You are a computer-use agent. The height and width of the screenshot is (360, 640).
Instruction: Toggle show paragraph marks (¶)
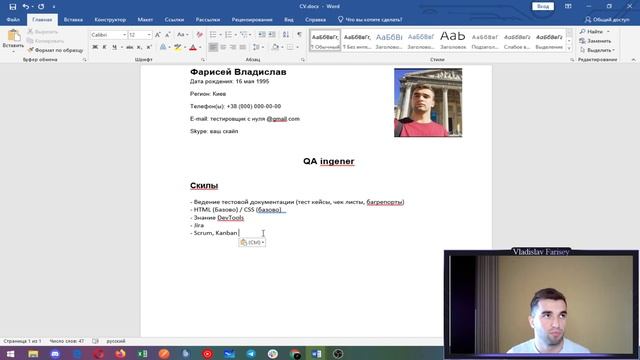[299, 35]
